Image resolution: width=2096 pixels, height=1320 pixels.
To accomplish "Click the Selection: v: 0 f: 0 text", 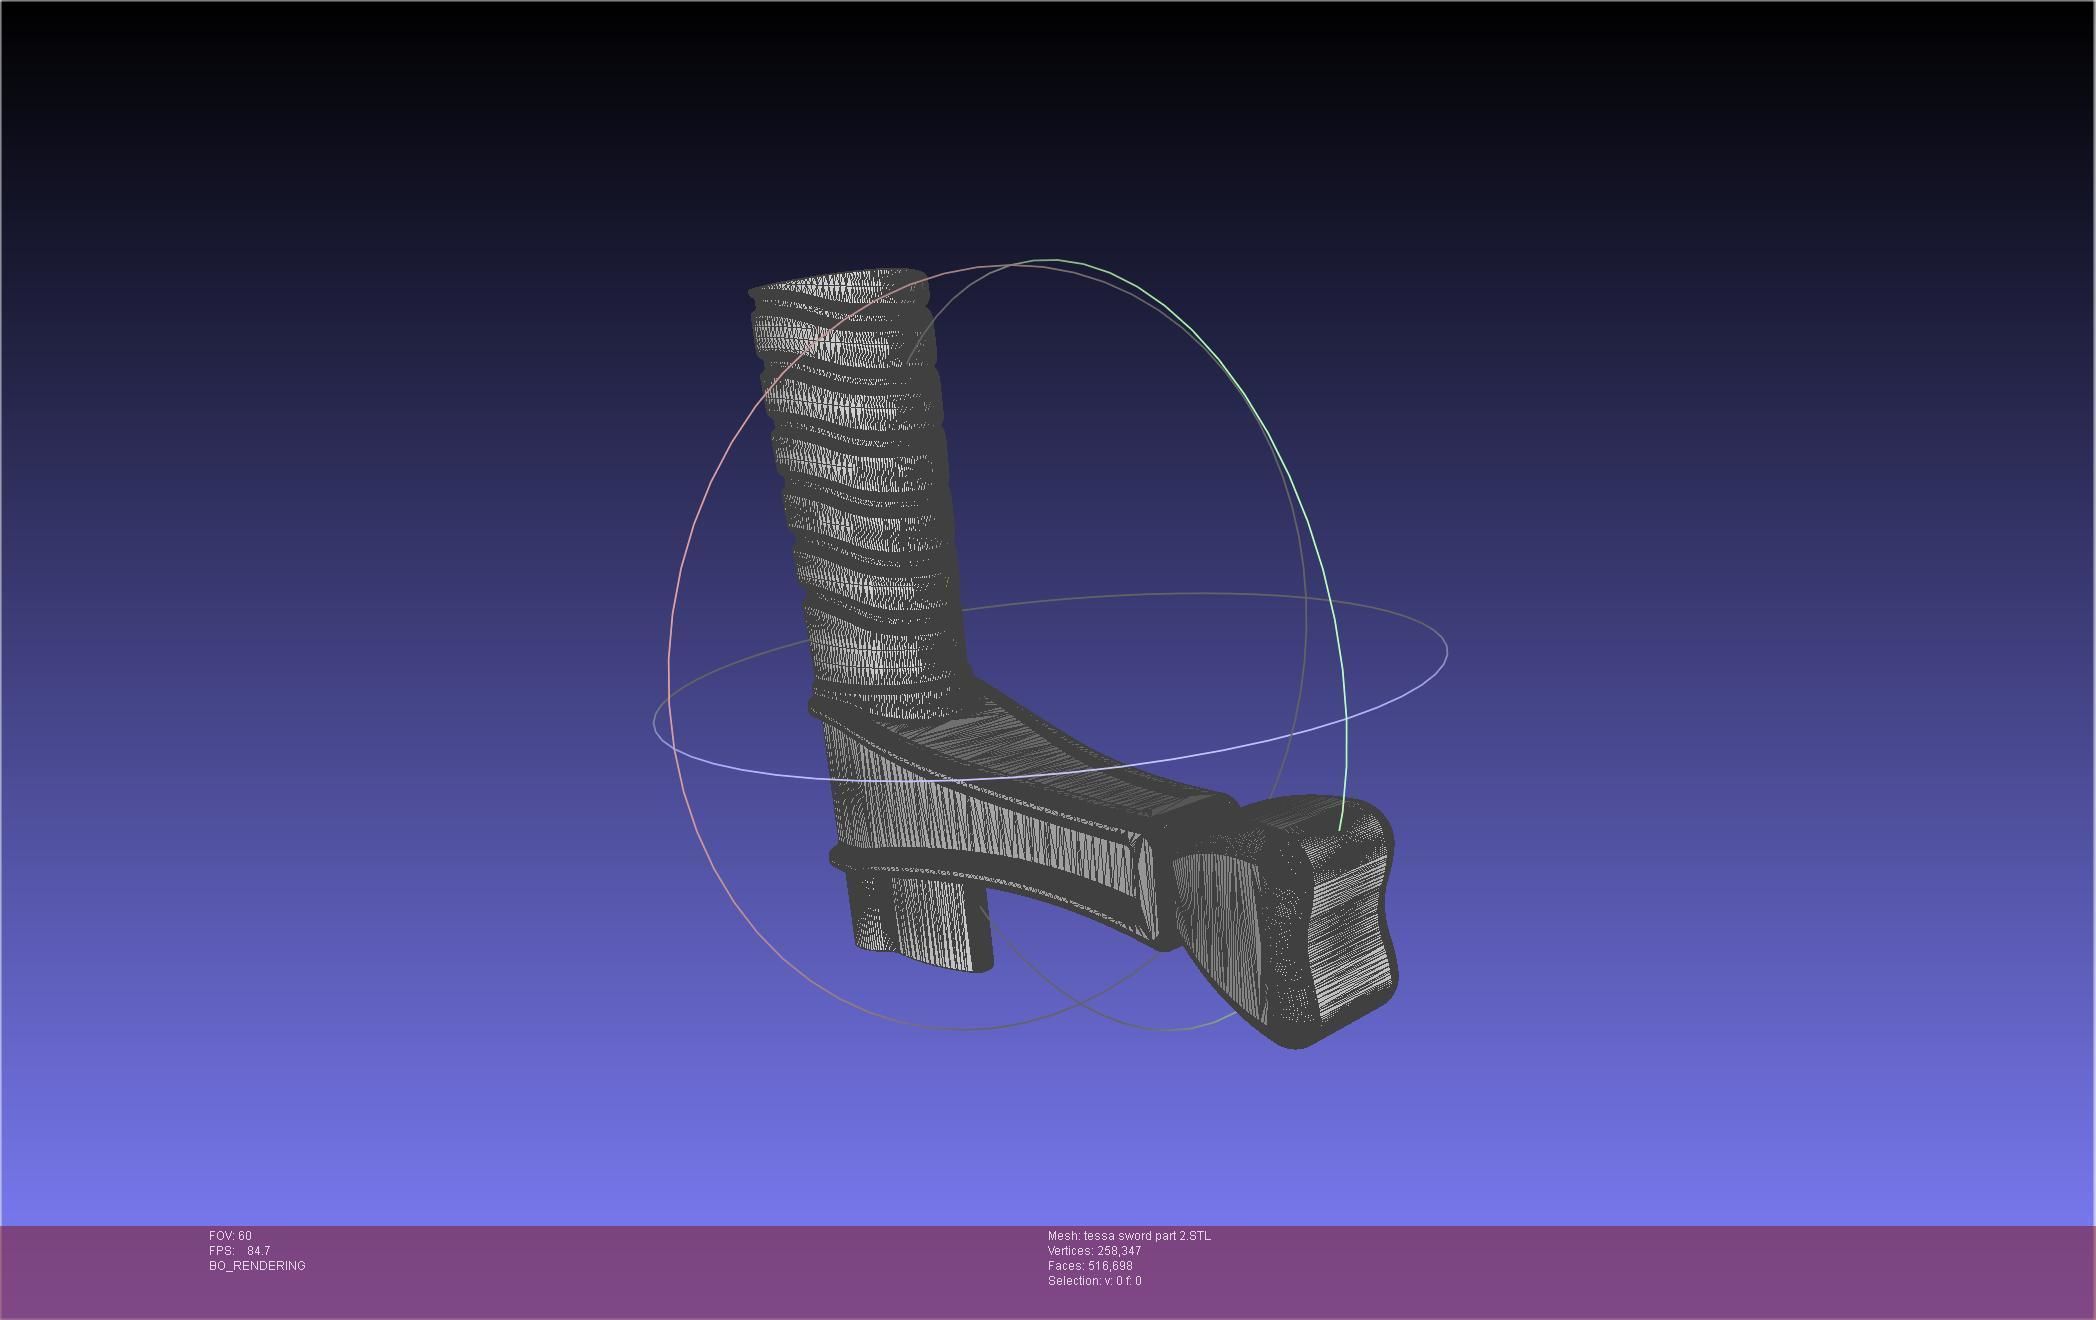I will tap(1094, 1281).
